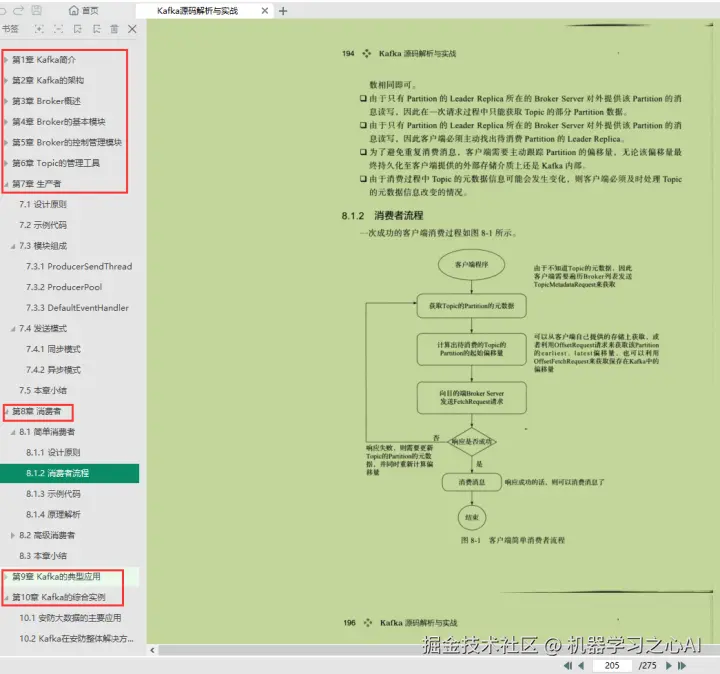This screenshot has height=674, width=720.
Task: Click the 书签 panel title
Action: click(x=10, y=29)
